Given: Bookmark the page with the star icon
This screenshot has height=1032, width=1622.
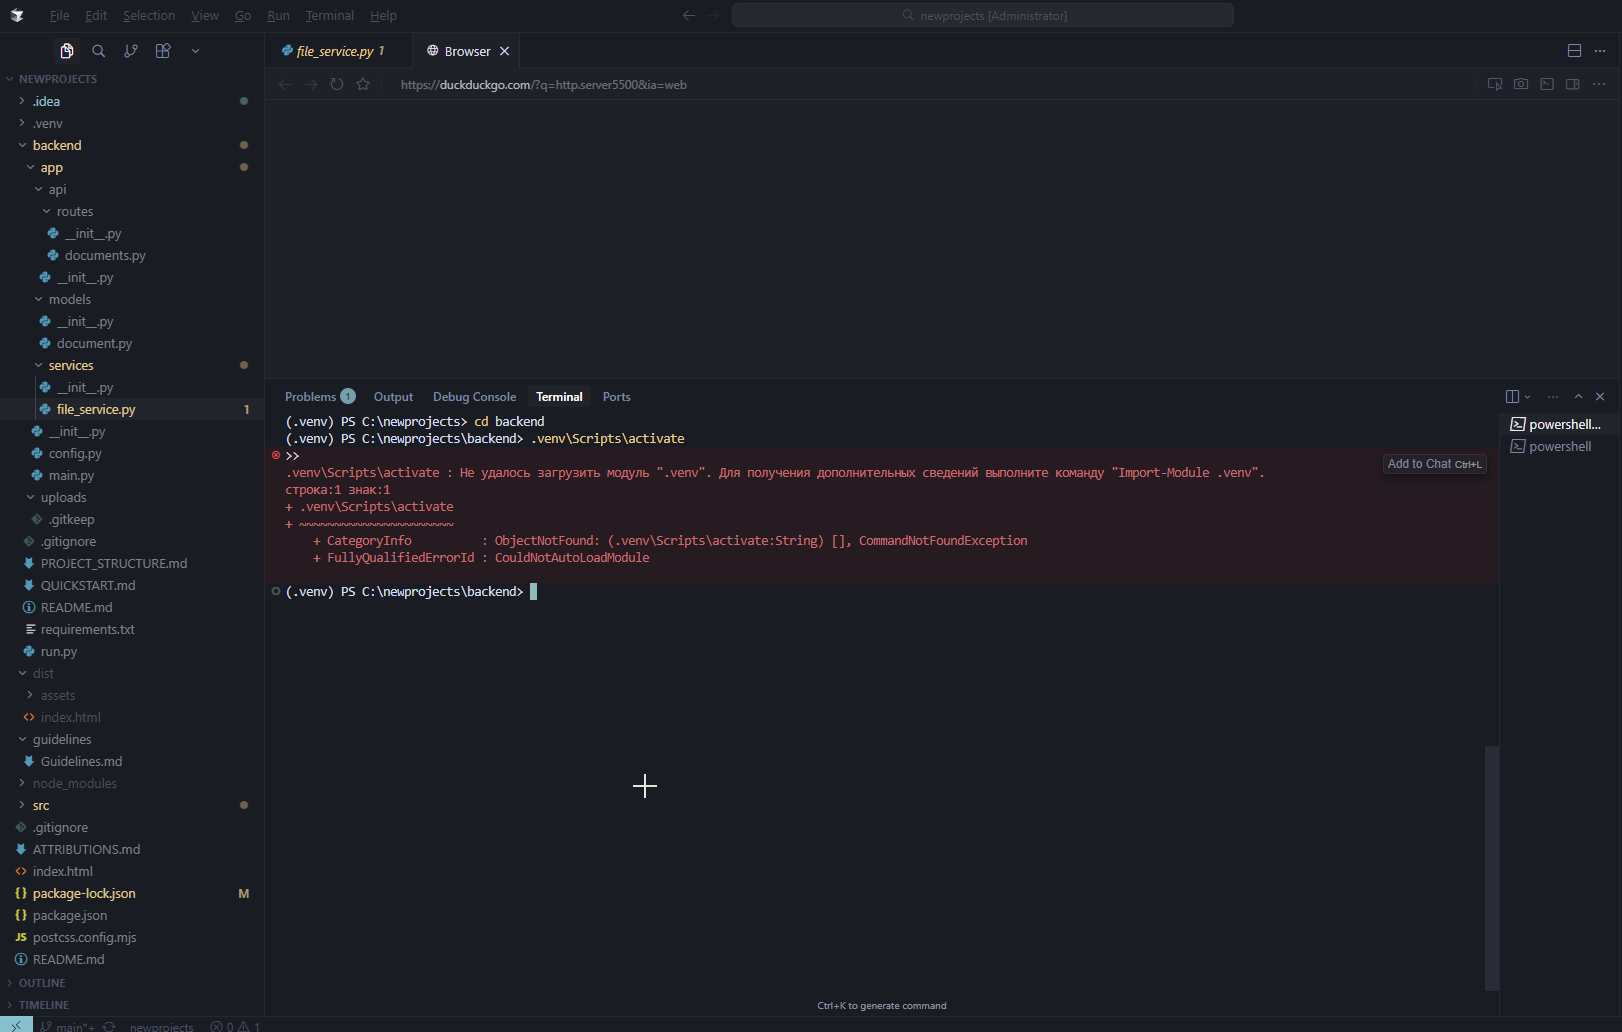Looking at the screenshot, I should coord(363,85).
